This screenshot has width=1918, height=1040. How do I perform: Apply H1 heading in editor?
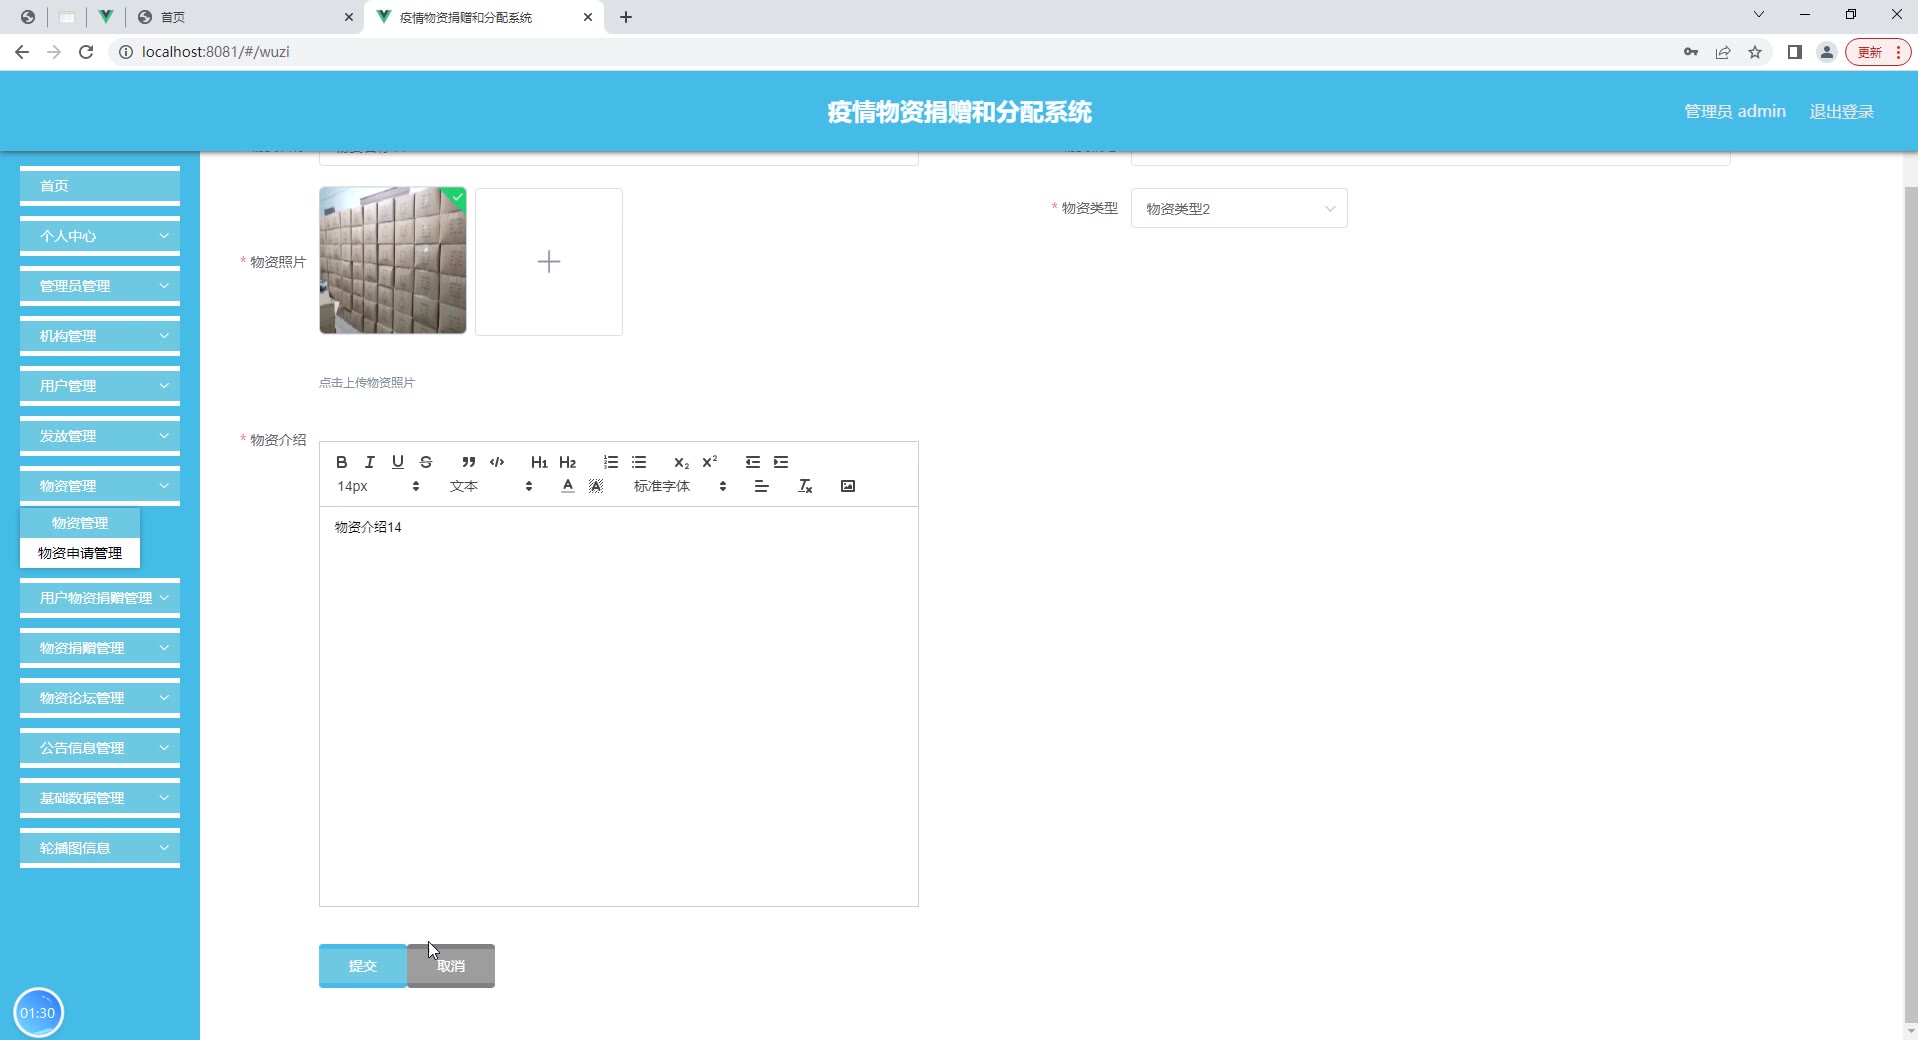[539, 462]
